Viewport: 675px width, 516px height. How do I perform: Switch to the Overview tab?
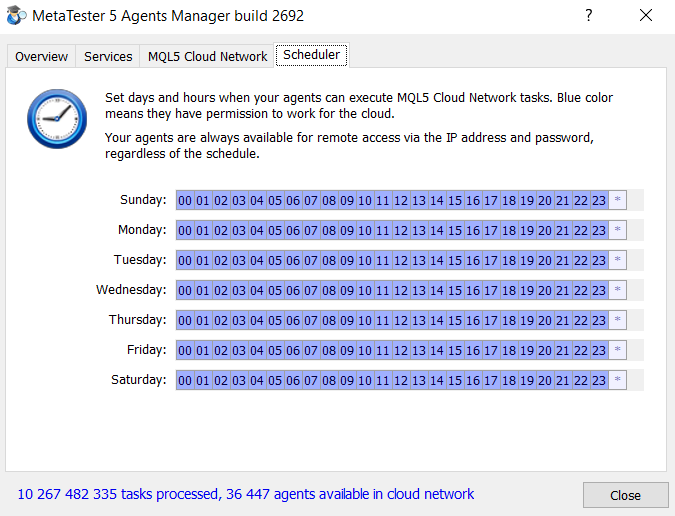[x=41, y=56]
